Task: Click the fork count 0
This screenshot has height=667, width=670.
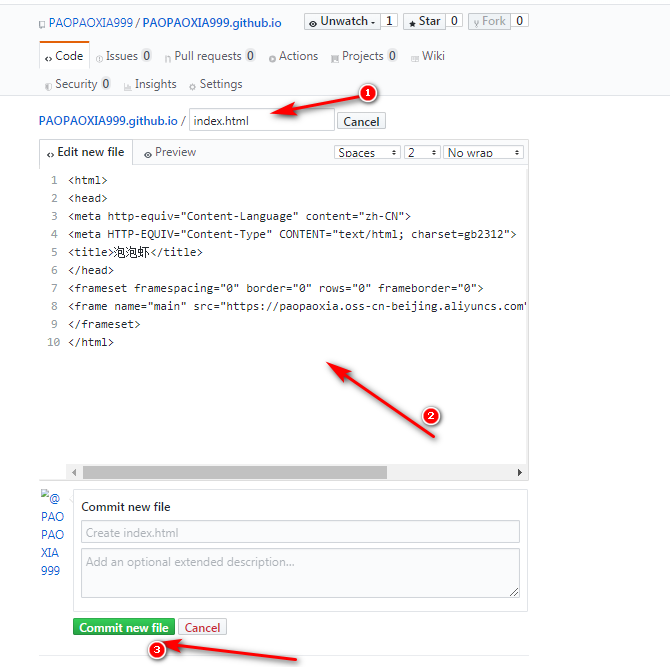Action: click(519, 21)
